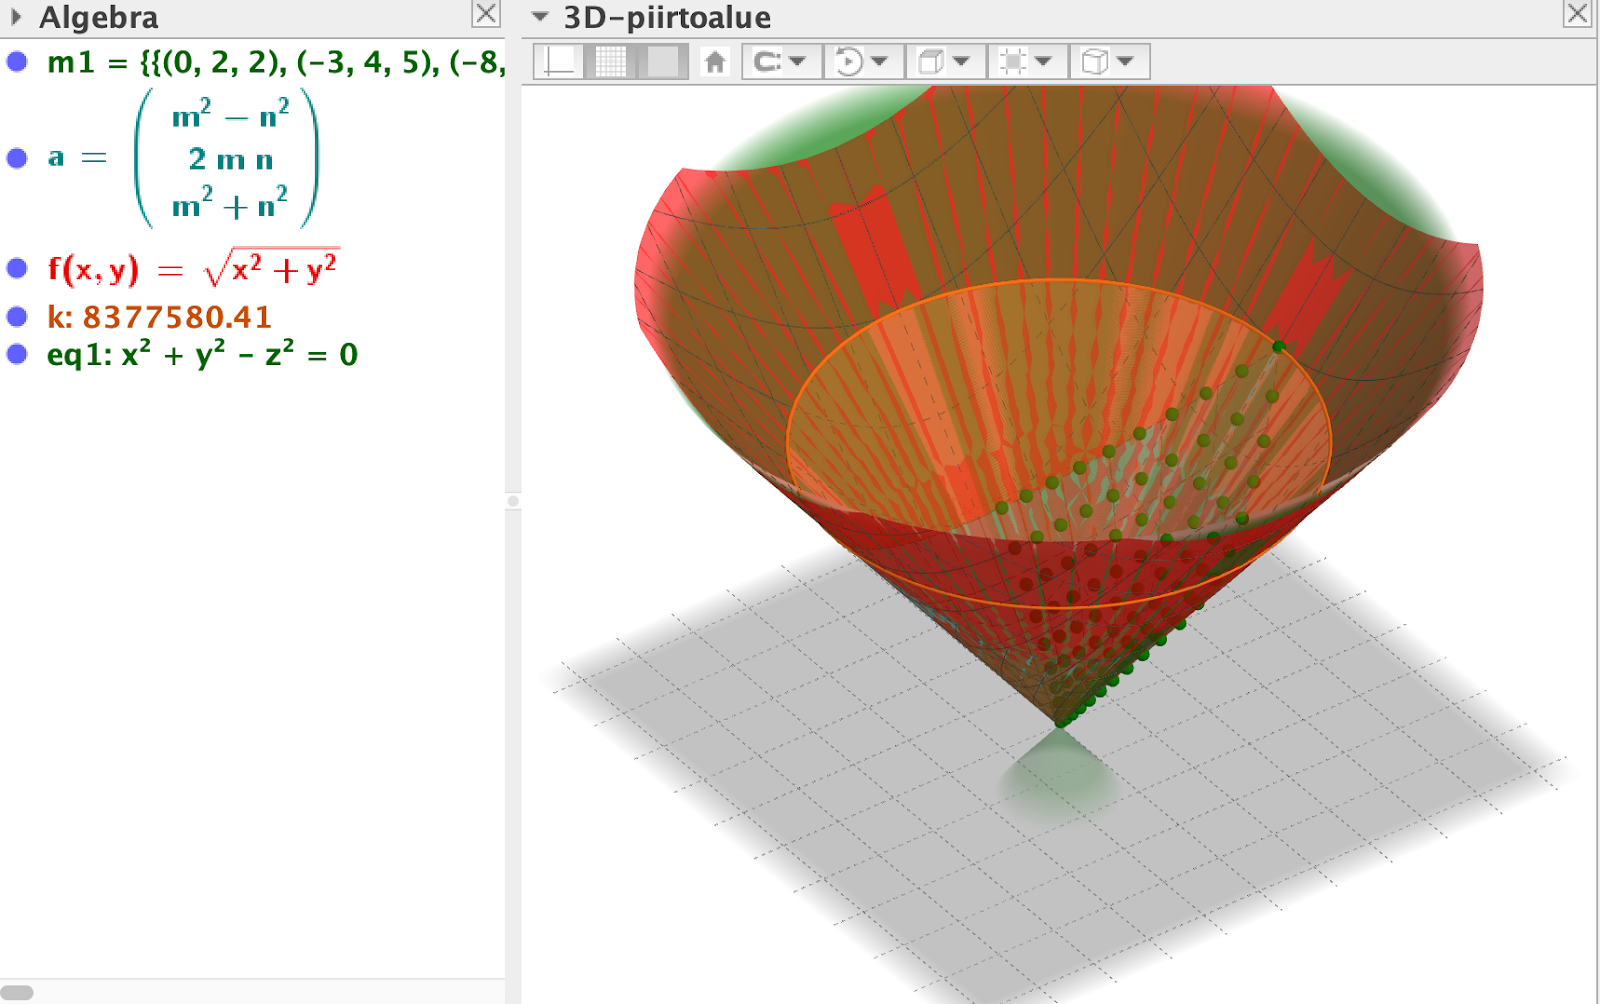The height and width of the screenshot is (1004, 1600).
Task: Toggle the xOy plane display button
Action: tap(662, 62)
